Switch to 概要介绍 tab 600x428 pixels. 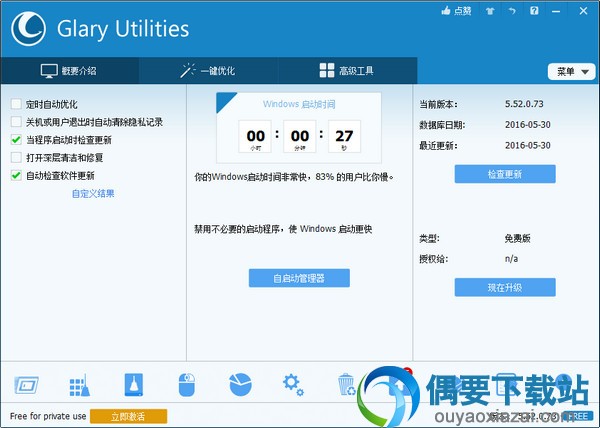[x=69, y=71]
